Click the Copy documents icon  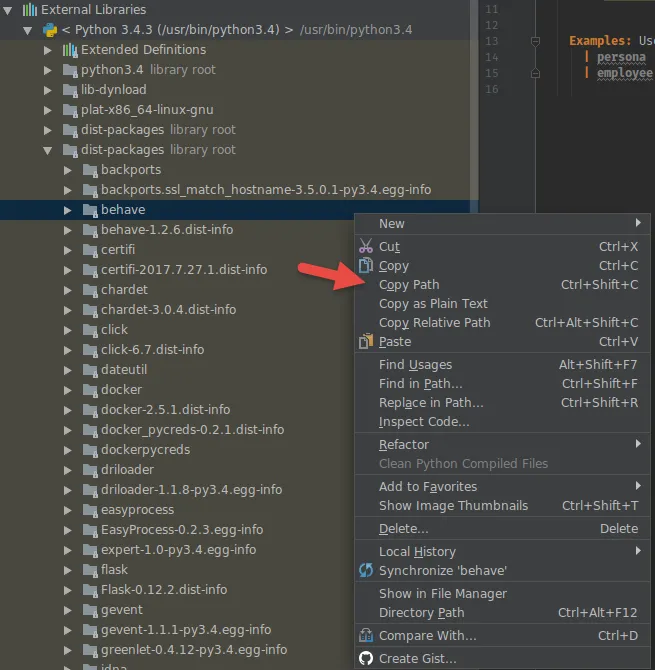point(366,265)
